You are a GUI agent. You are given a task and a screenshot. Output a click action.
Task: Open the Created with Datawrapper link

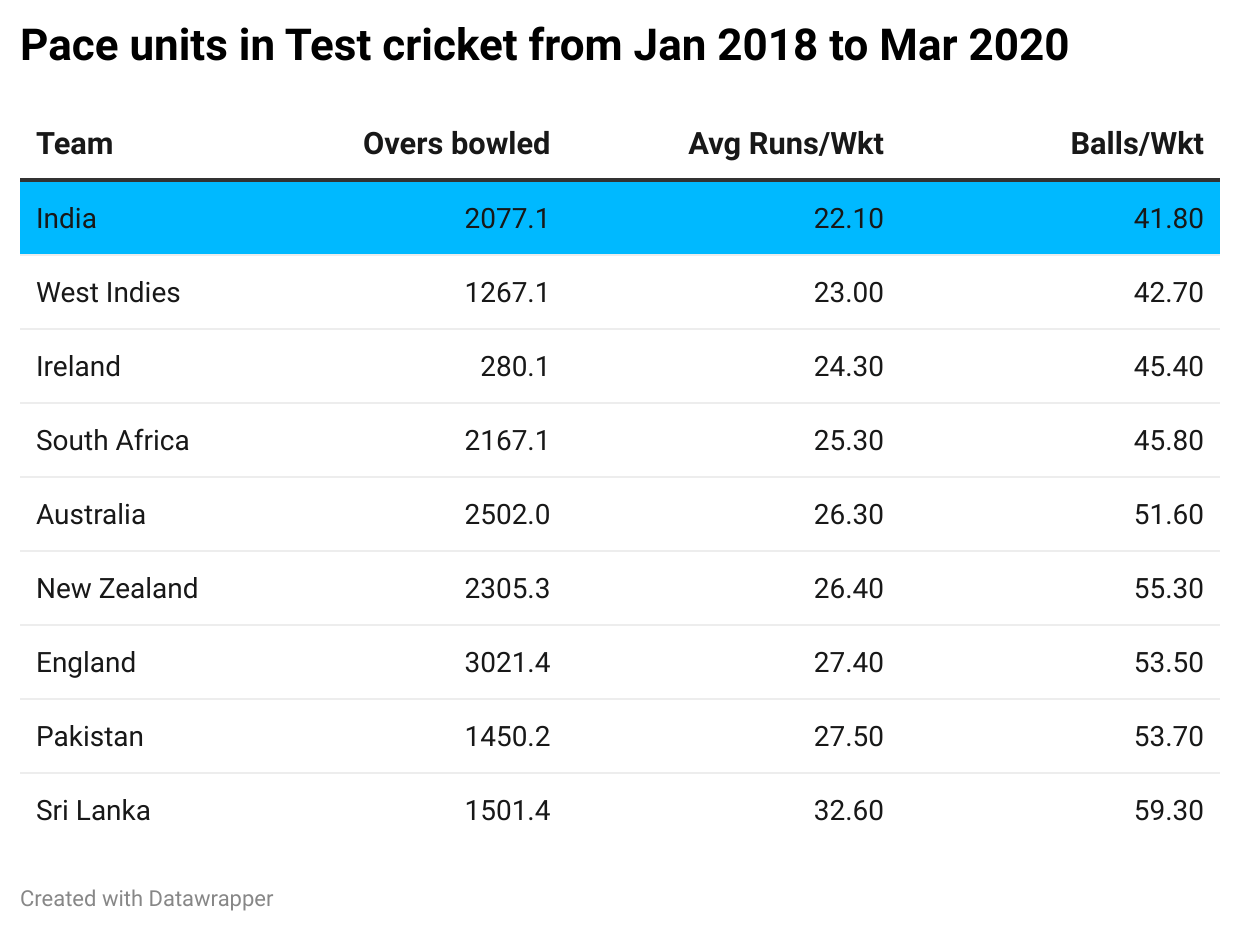[147, 899]
